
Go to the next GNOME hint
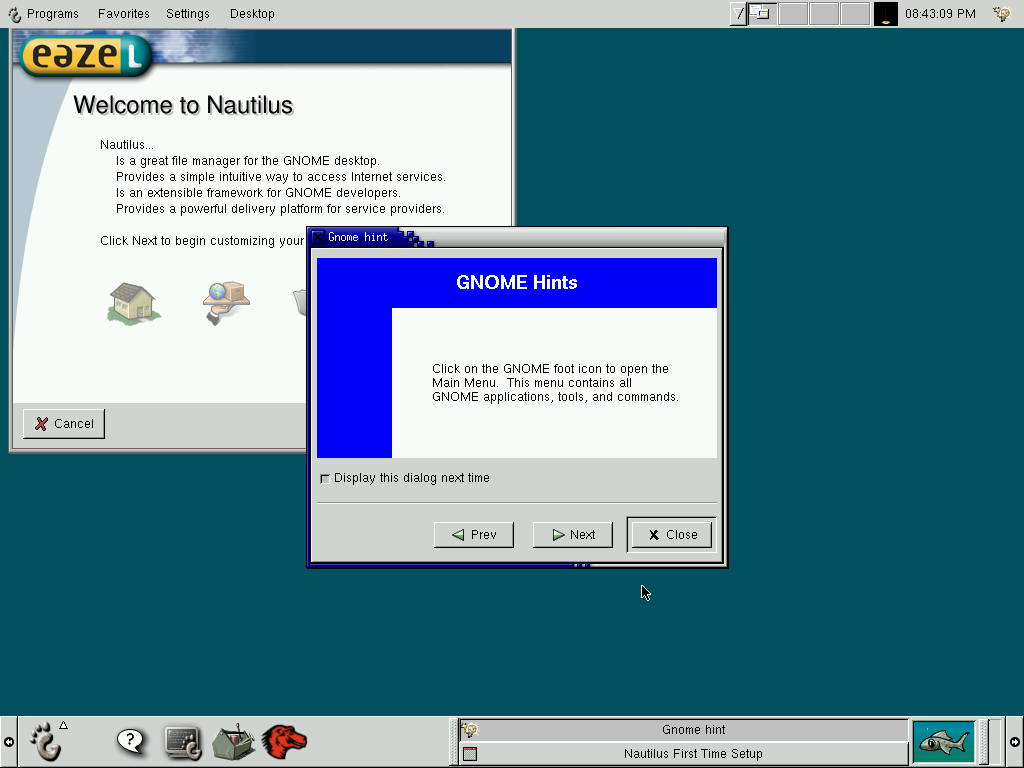click(x=573, y=535)
